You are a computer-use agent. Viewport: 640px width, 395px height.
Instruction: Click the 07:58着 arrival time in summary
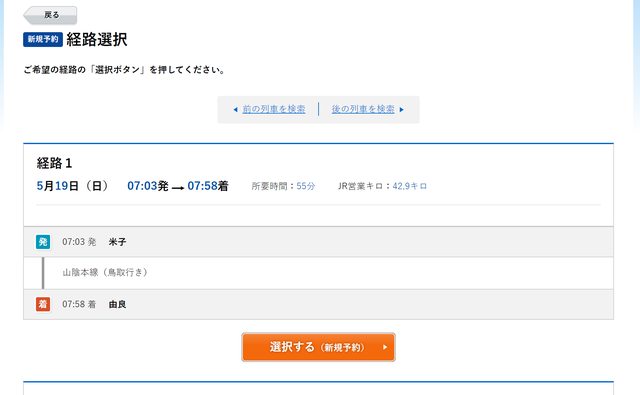click(x=208, y=186)
